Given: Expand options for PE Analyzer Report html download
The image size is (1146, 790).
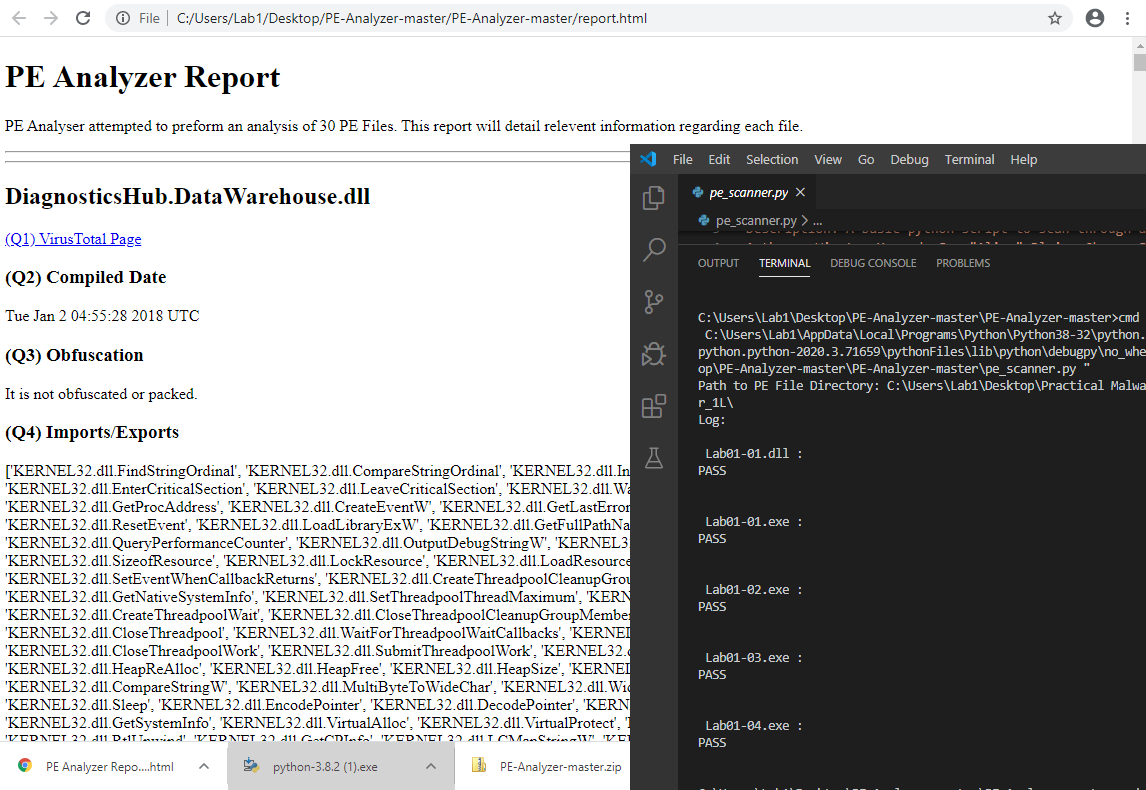Looking at the screenshot, I should [204, 766].
